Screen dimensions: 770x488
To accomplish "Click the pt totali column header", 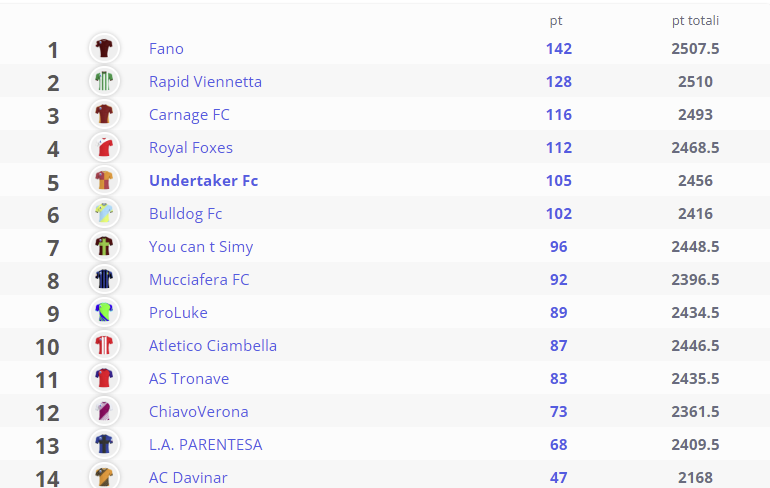I will pos(695,21).
